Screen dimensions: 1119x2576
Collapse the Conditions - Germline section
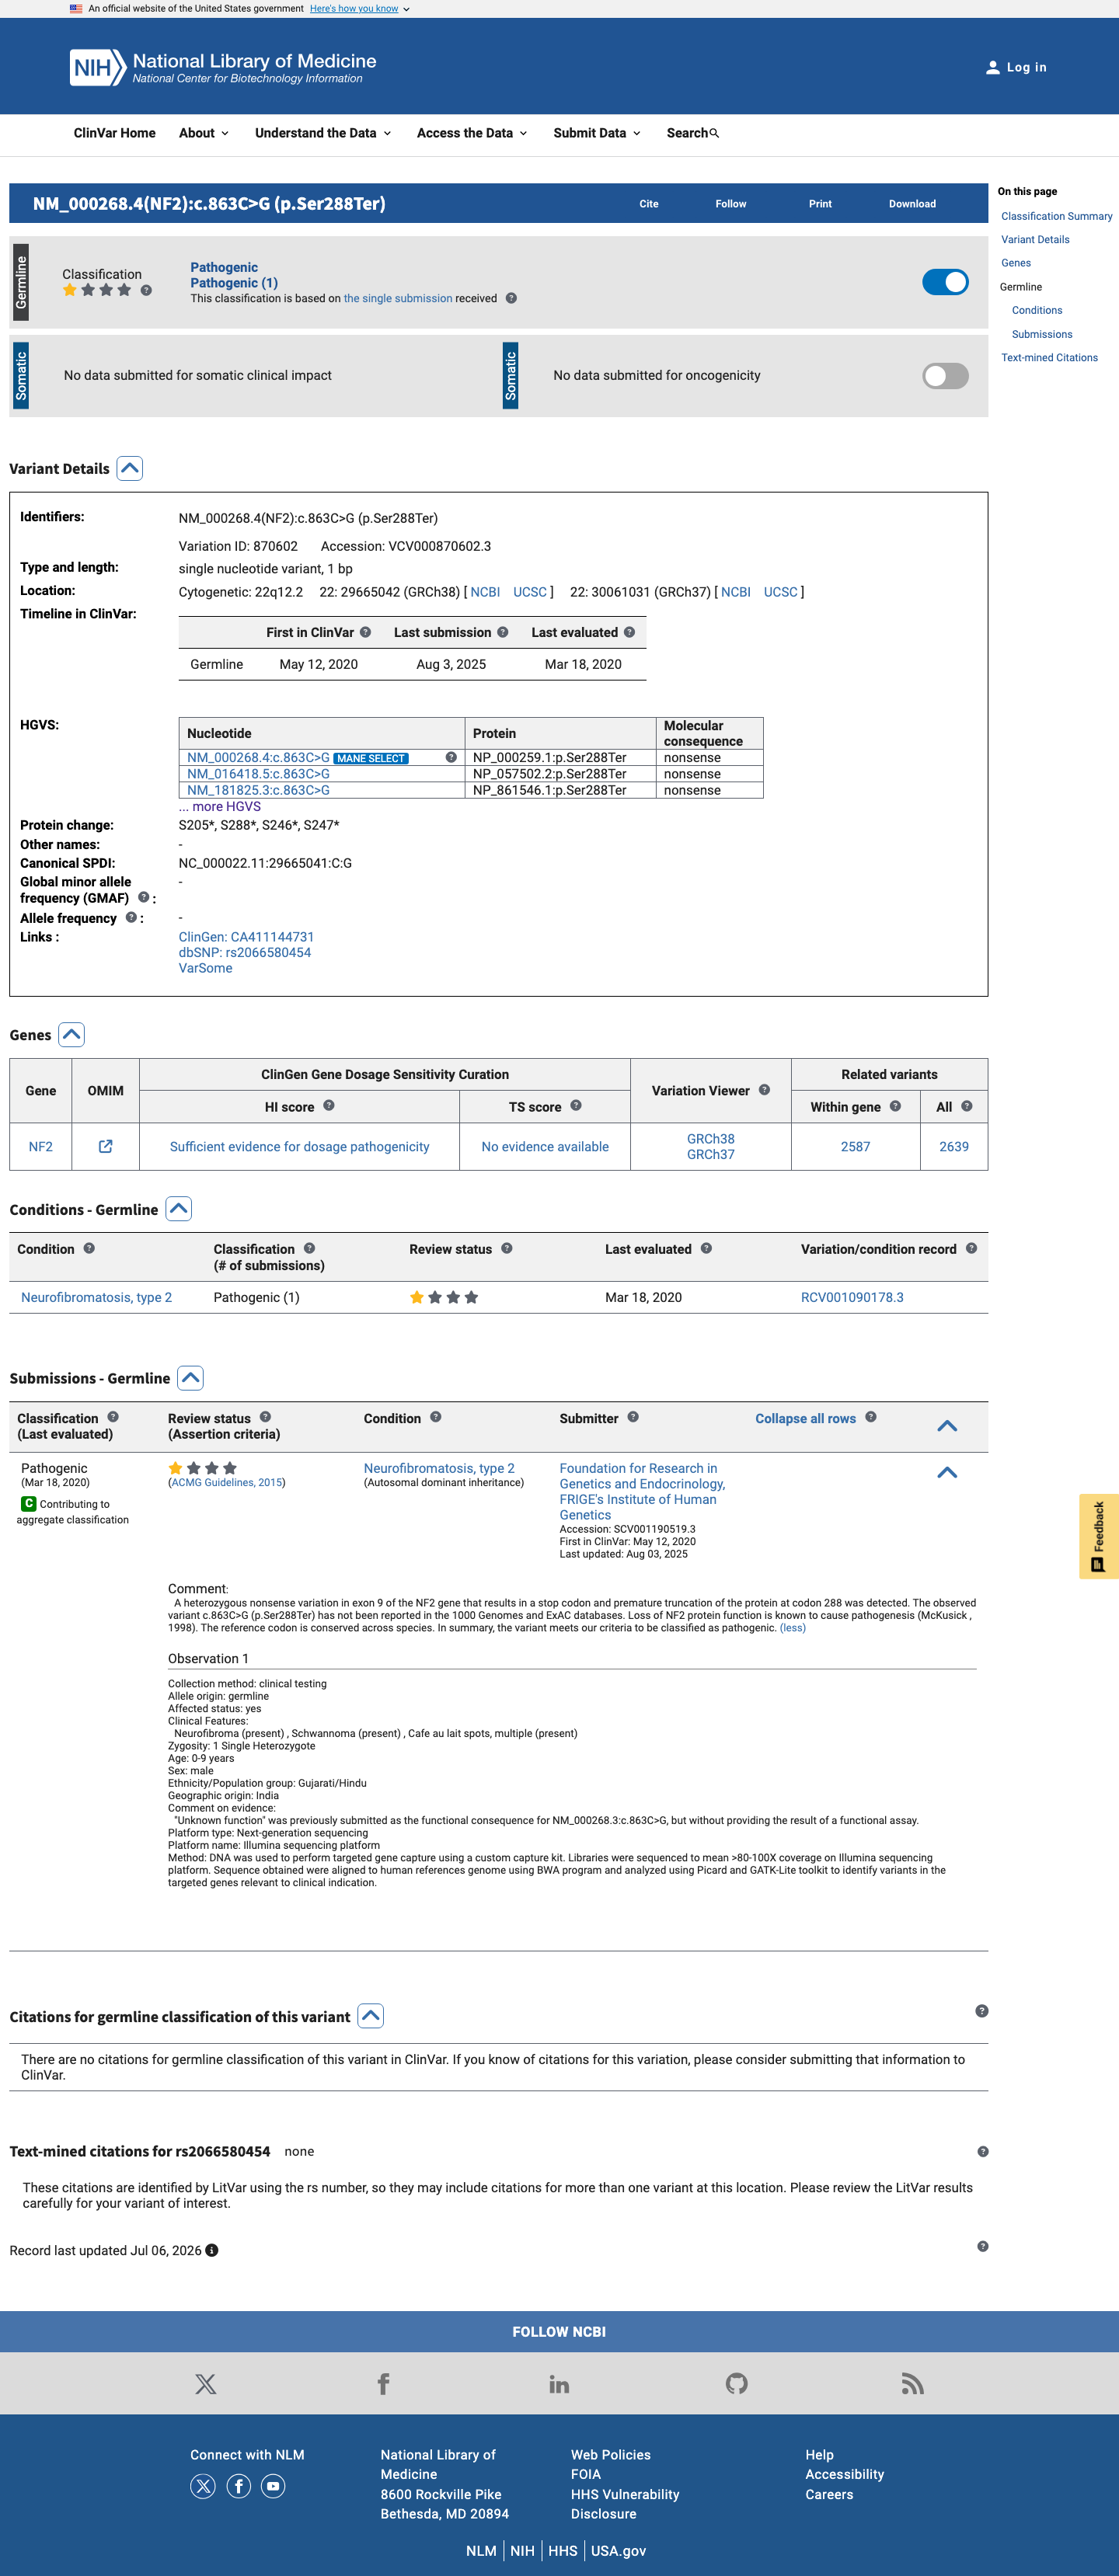[x=178, y=1208]
